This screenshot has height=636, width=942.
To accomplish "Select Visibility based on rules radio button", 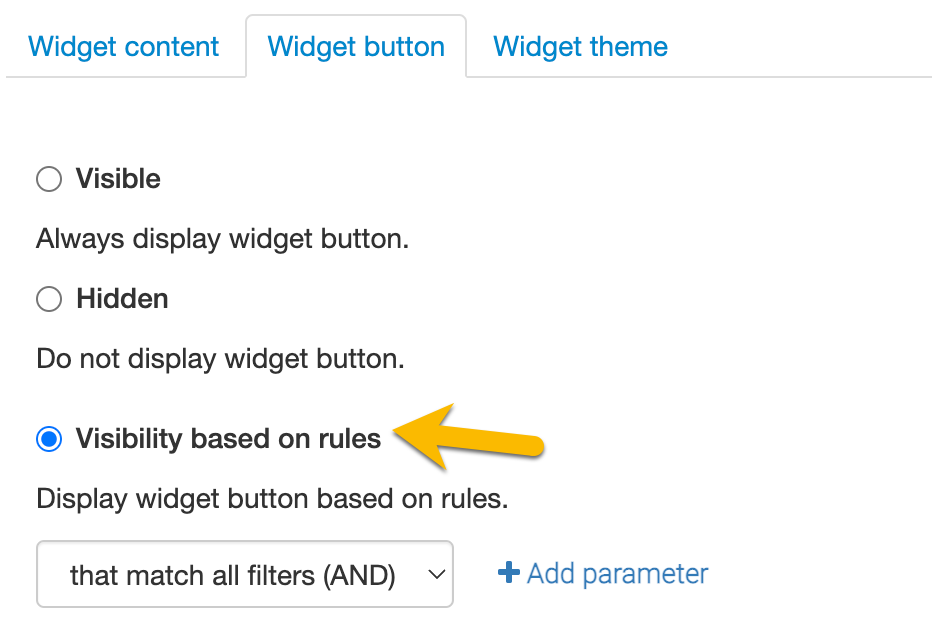I will (x=48, y=439).
